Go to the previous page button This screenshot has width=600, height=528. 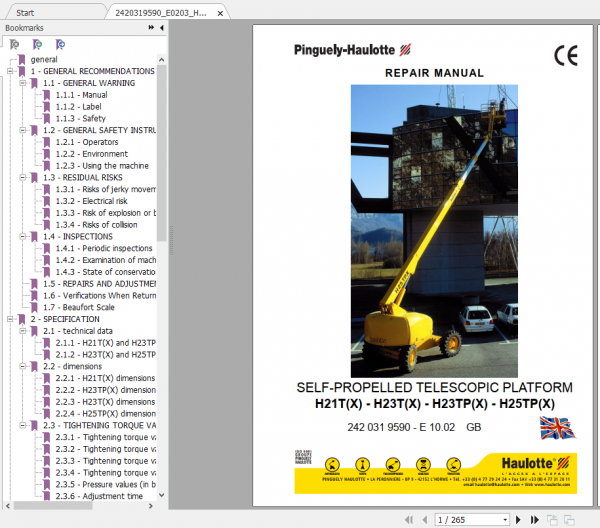424,520
